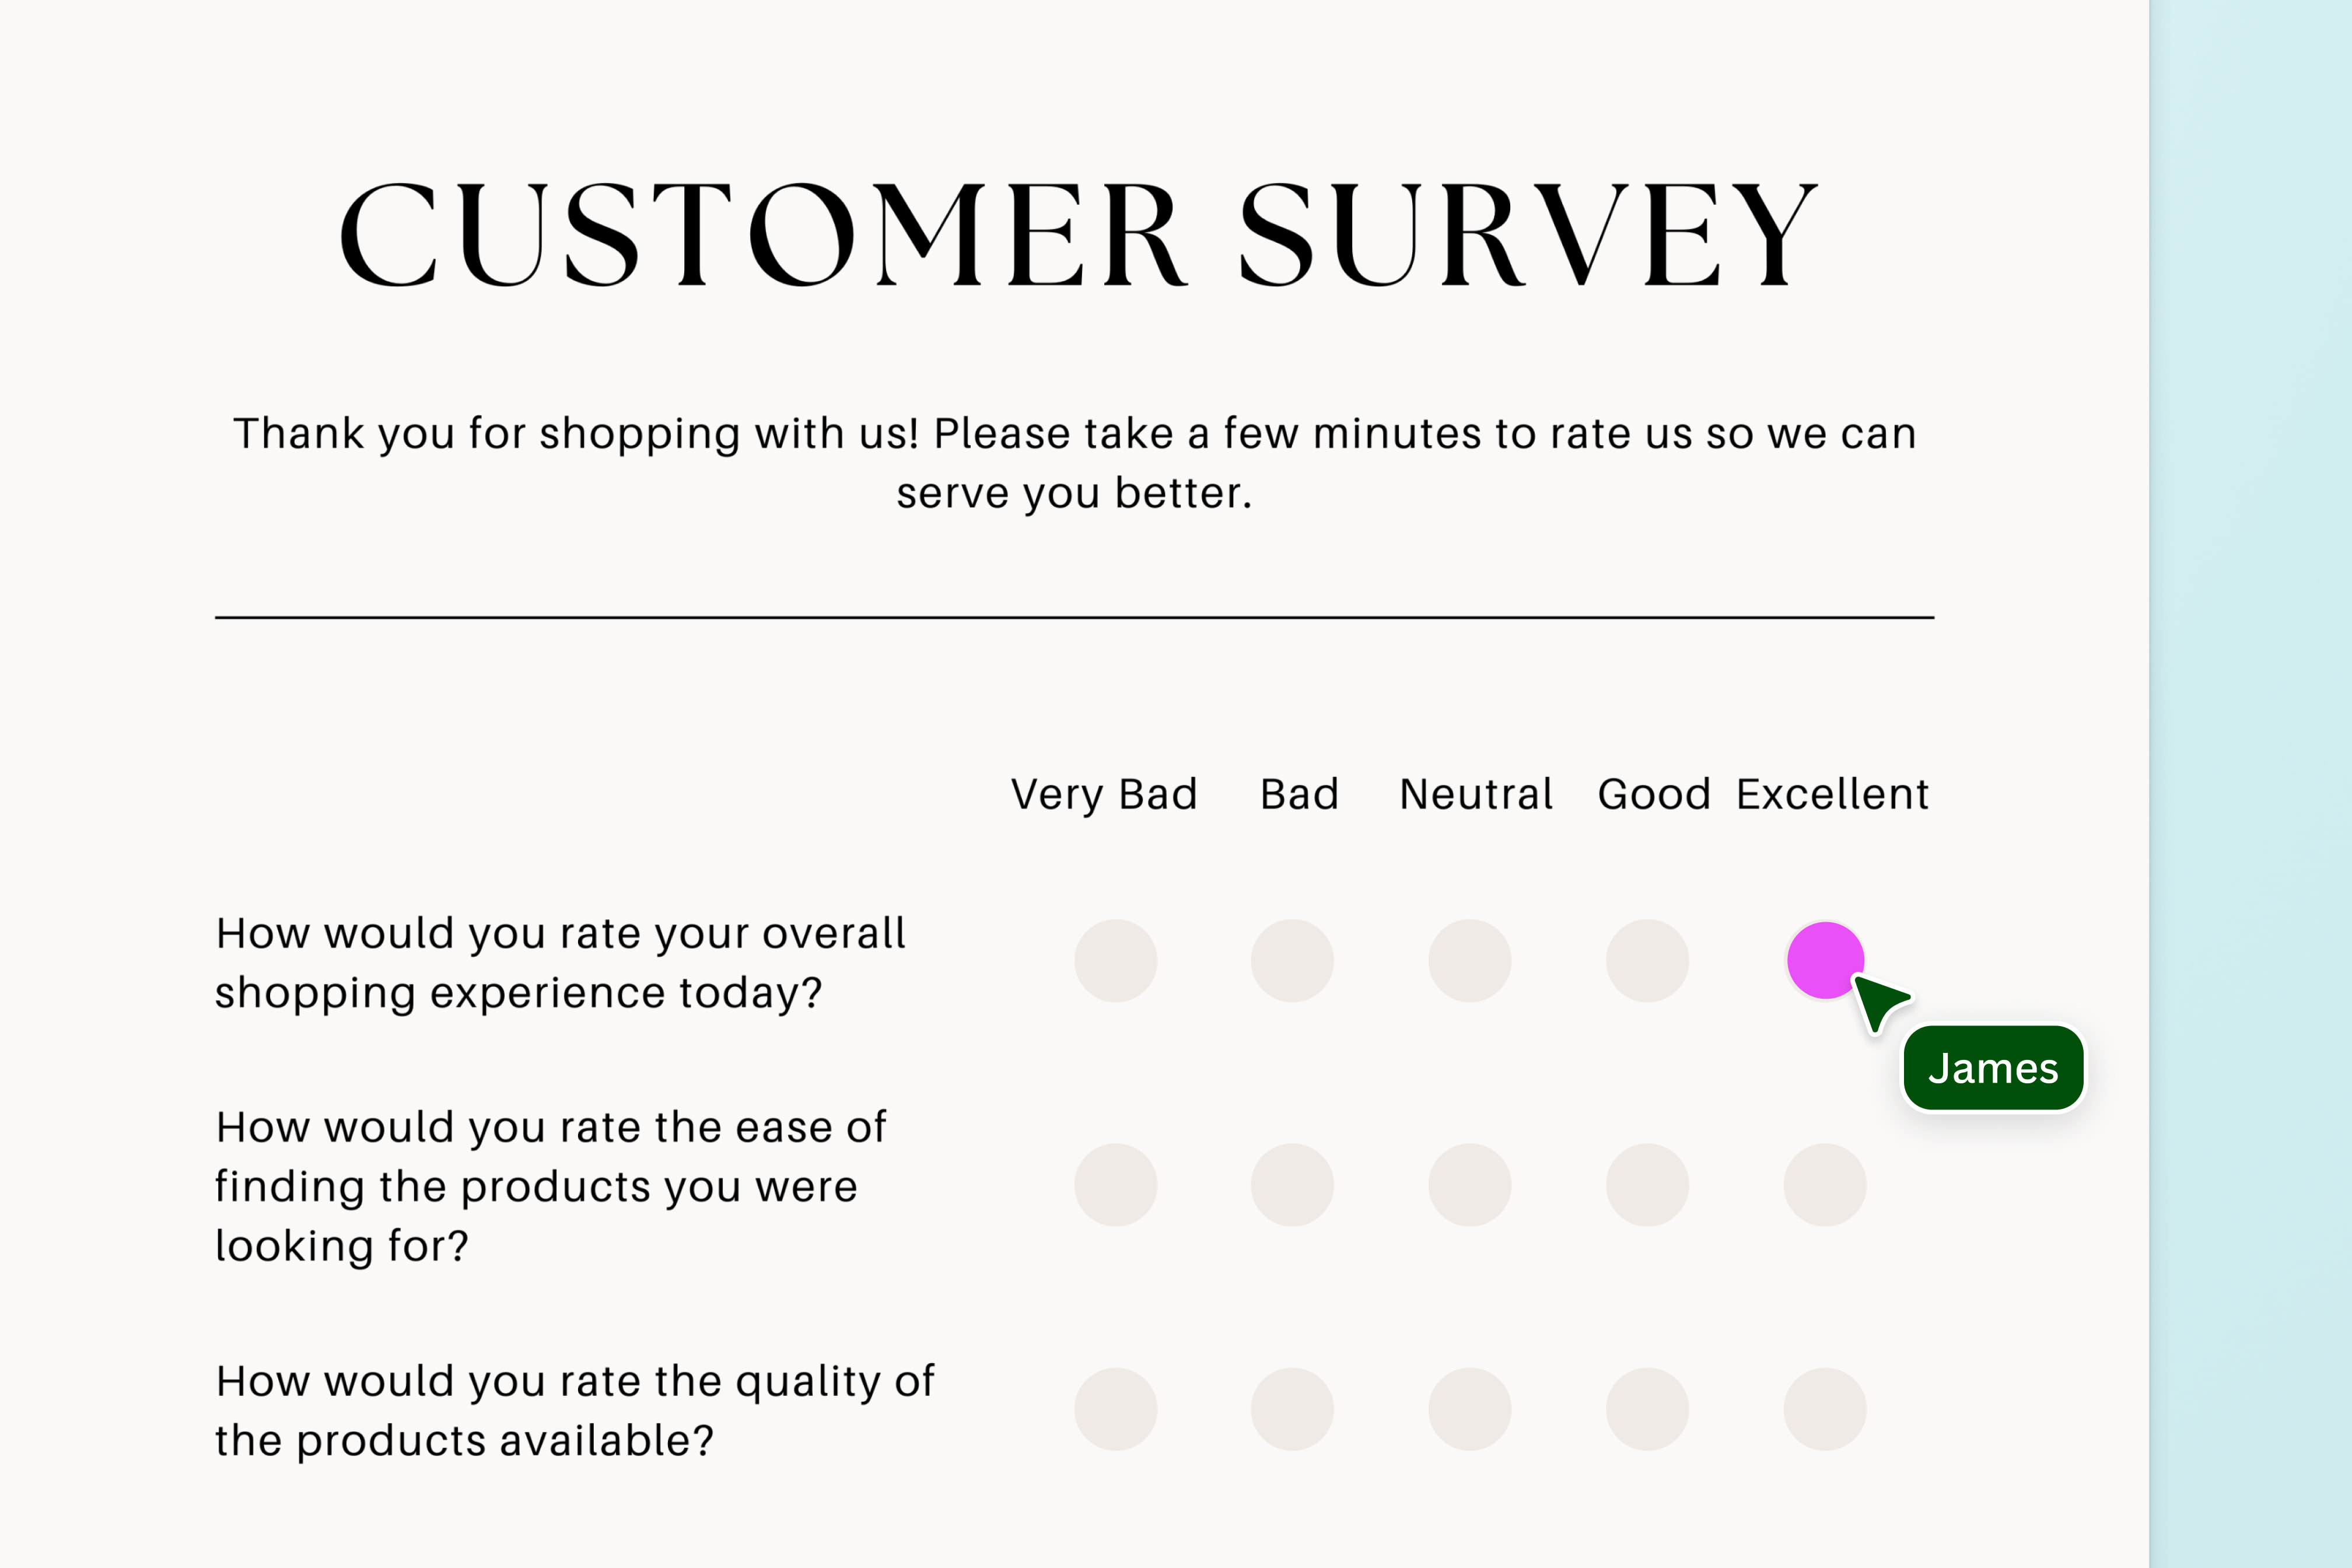Rate ease of finding products as Excellent

point(1825,1185)
